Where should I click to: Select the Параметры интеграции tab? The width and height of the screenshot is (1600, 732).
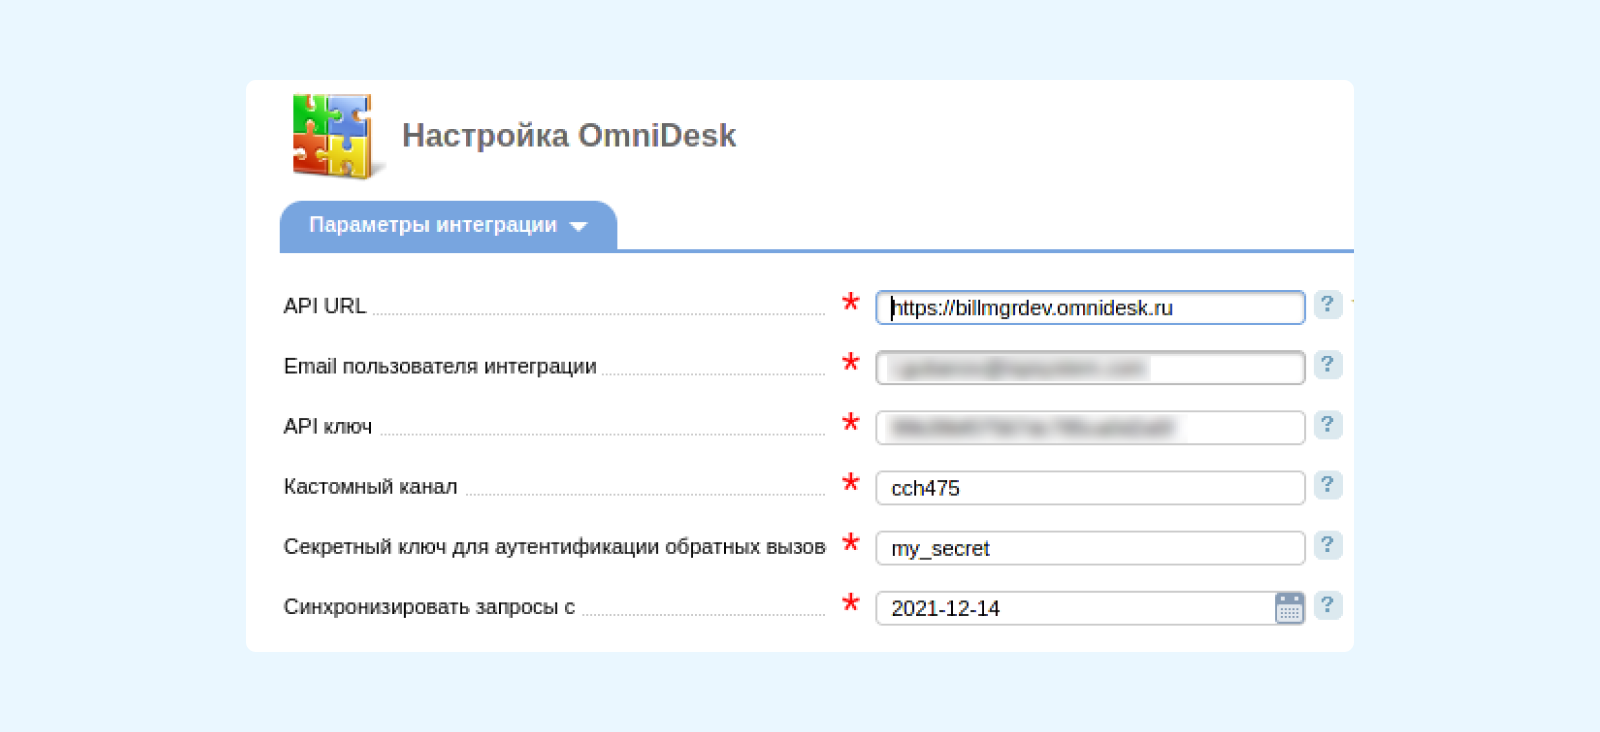448,225
